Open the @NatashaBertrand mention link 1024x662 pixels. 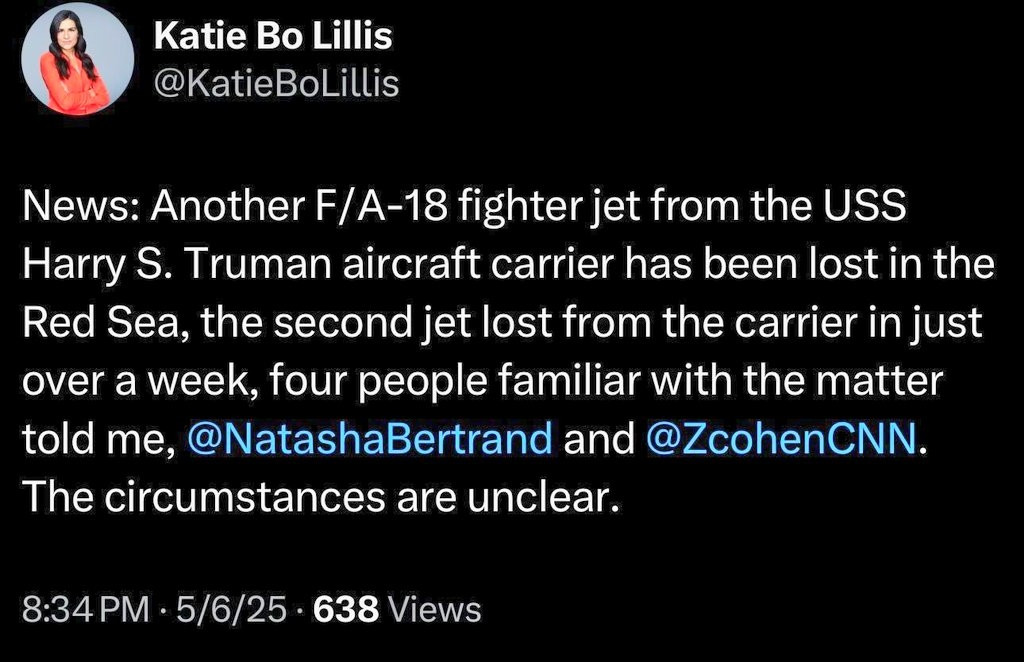(370, 438)
